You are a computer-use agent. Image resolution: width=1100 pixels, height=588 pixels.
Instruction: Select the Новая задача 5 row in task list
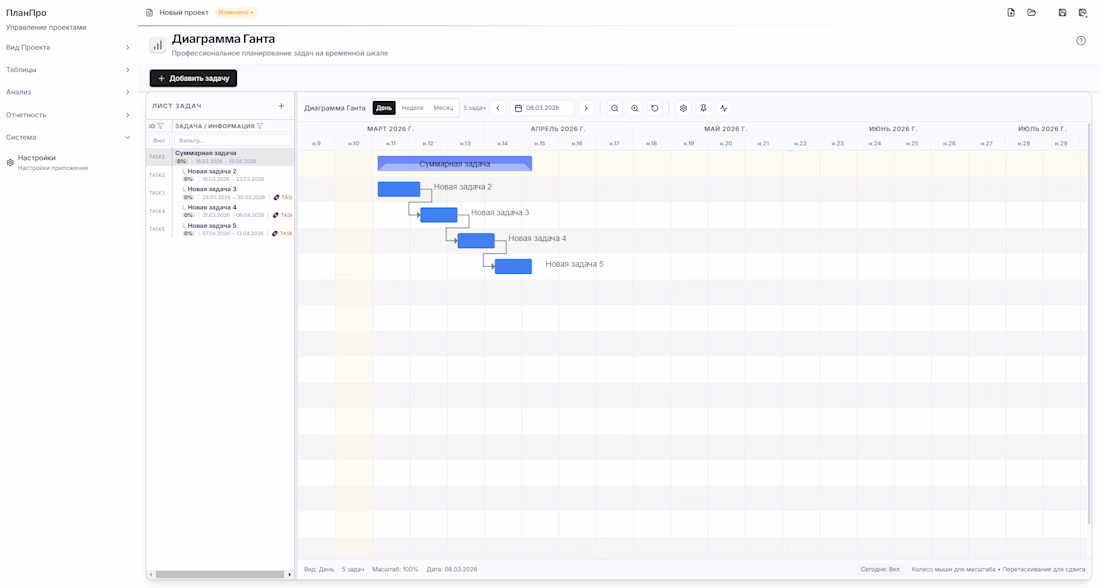coord(220,229)
